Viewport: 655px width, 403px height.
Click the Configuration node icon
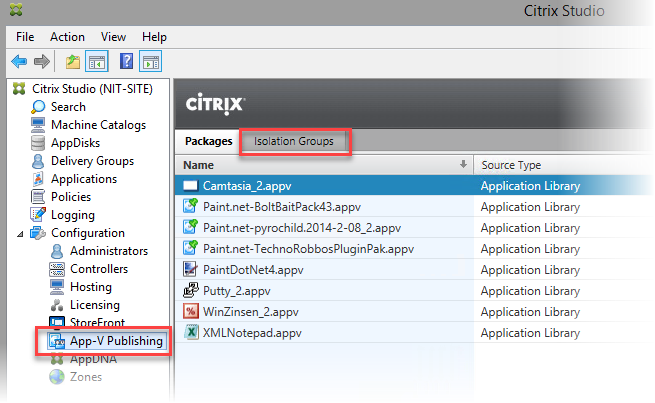click(38, 233)
